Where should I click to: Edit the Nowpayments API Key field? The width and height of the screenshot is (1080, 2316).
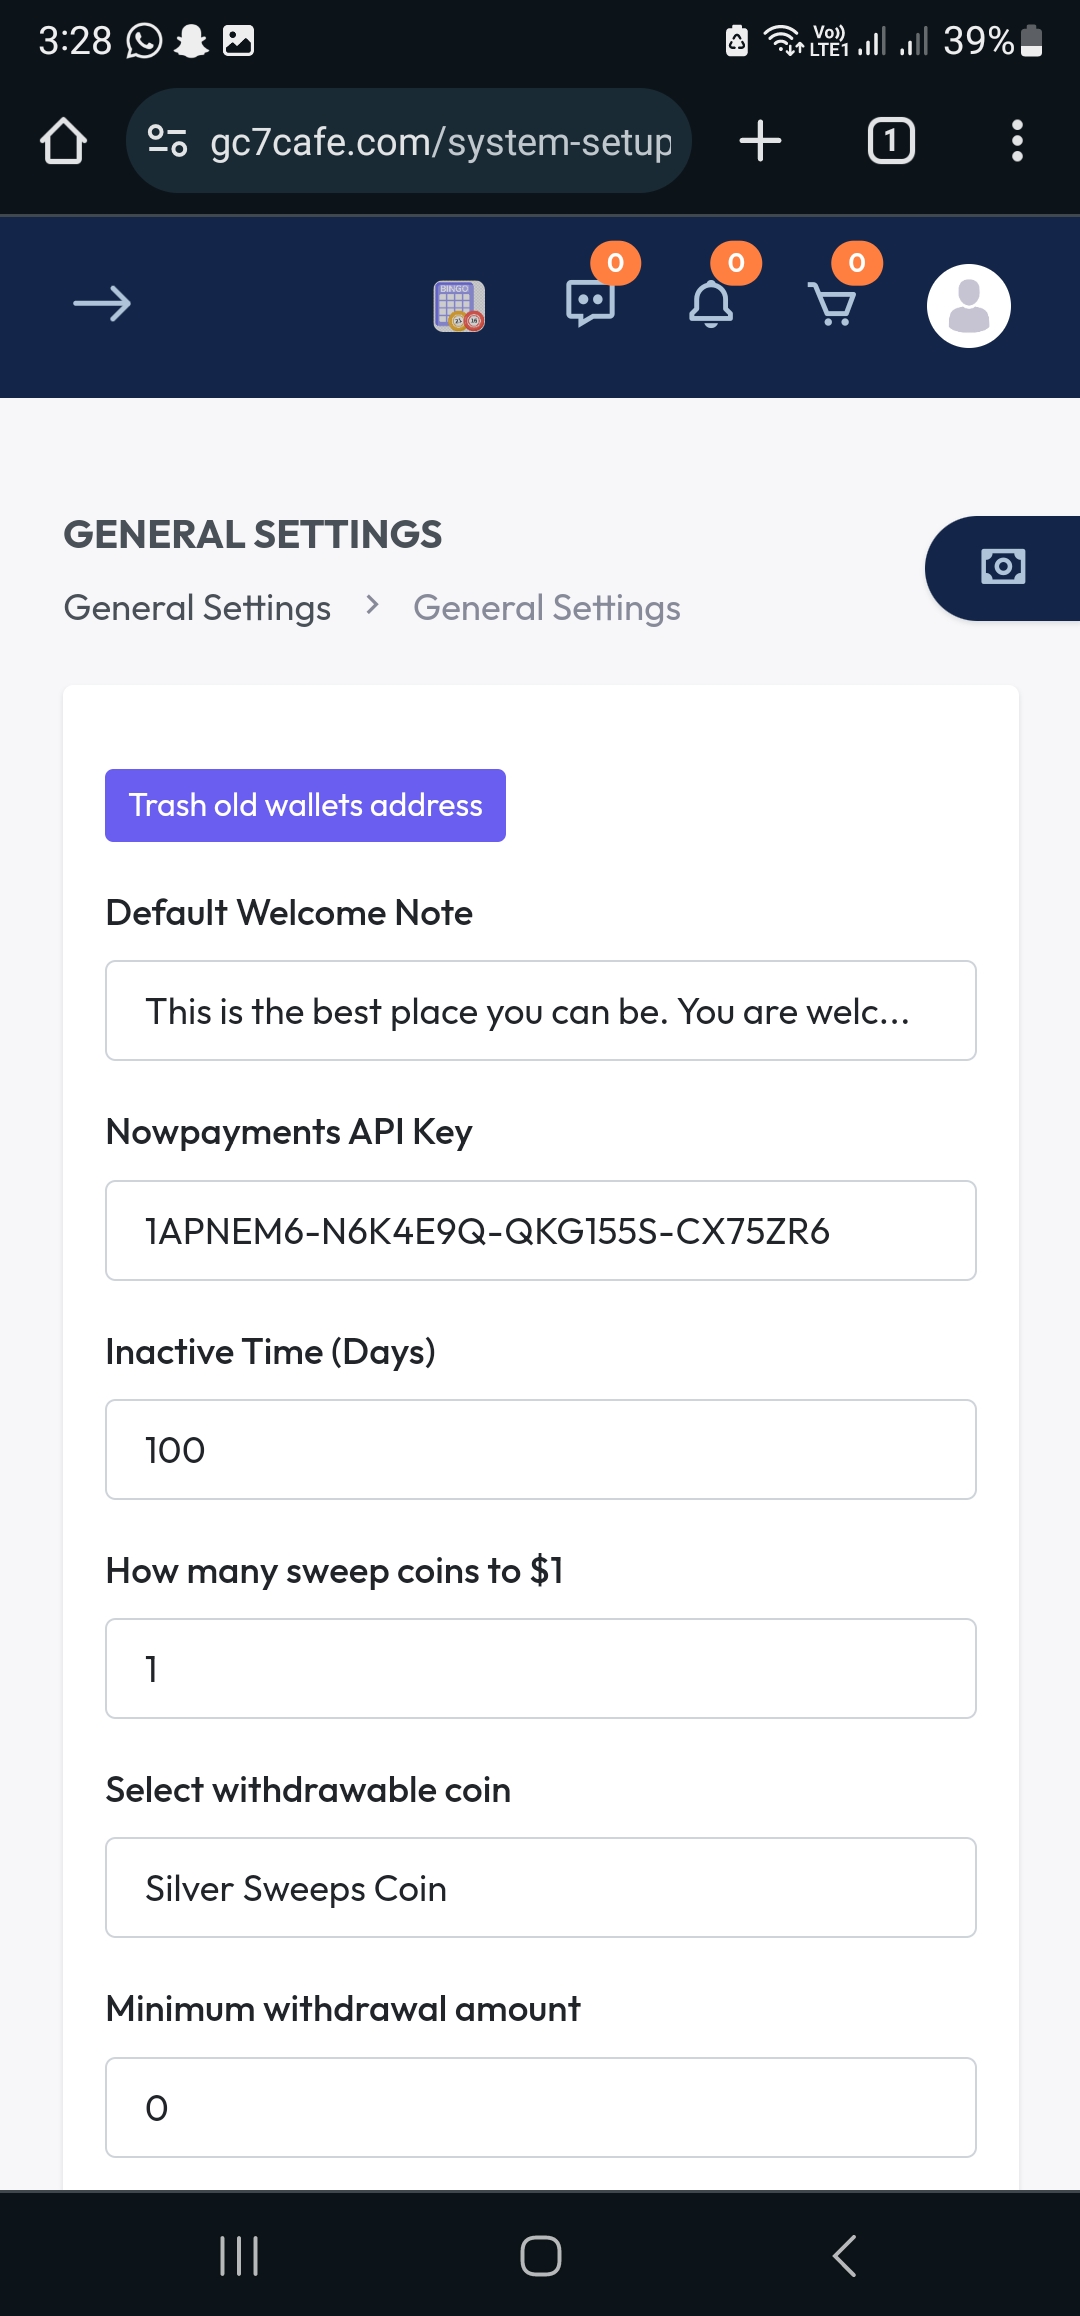point(541,1231)
